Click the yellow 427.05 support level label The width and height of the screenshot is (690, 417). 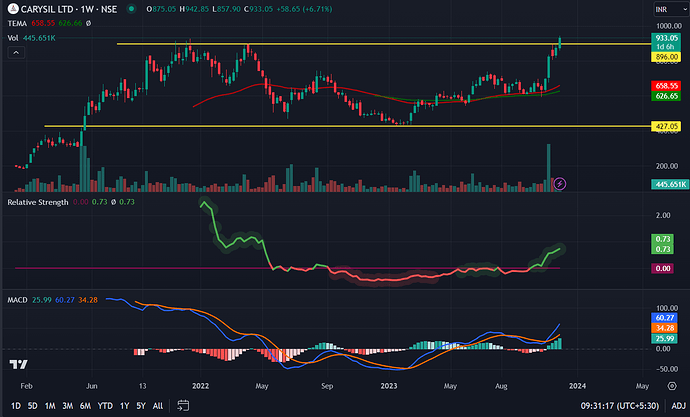[x=666, y=126]
